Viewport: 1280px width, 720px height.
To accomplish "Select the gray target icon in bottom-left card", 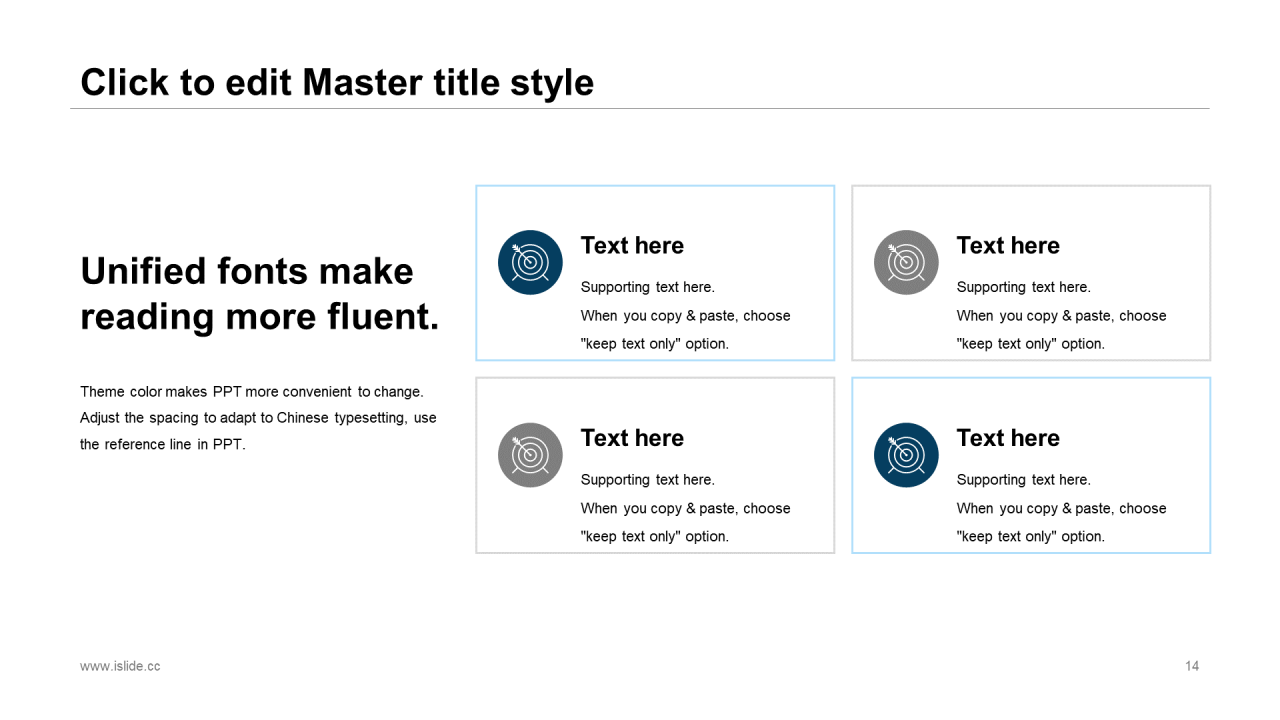I will tap(530, 455).
